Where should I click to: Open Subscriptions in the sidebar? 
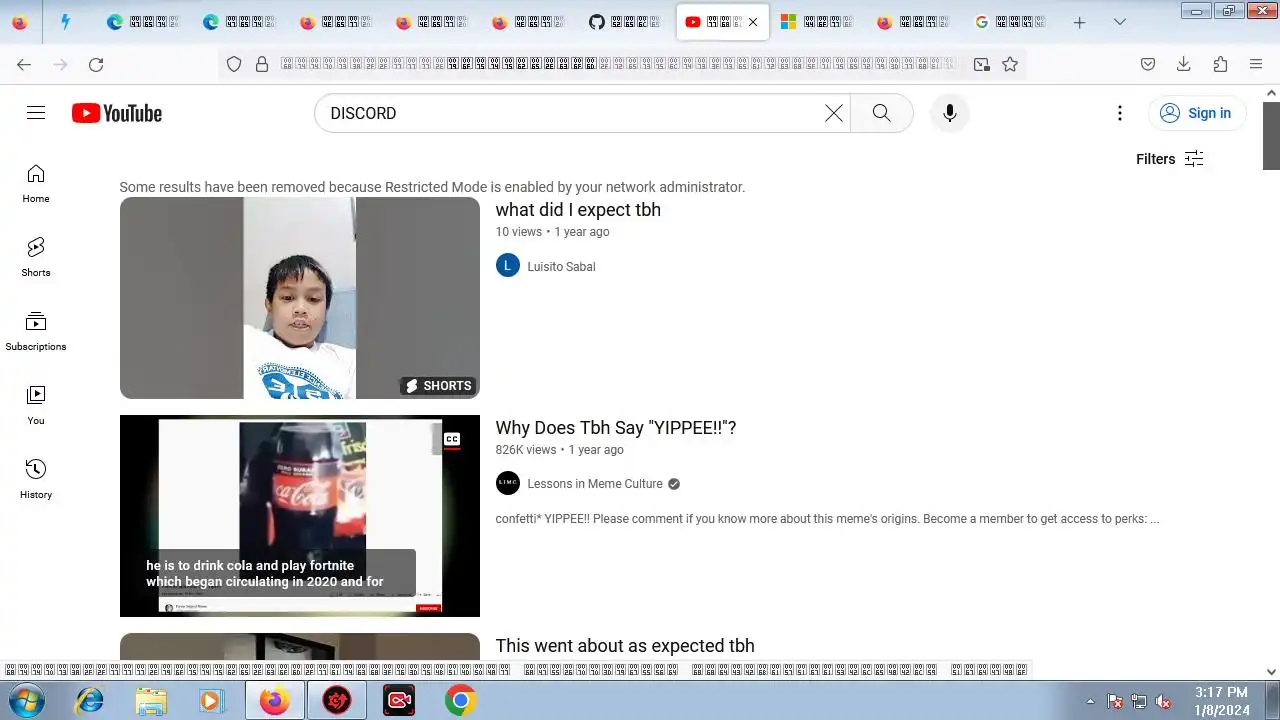point(36,331)
